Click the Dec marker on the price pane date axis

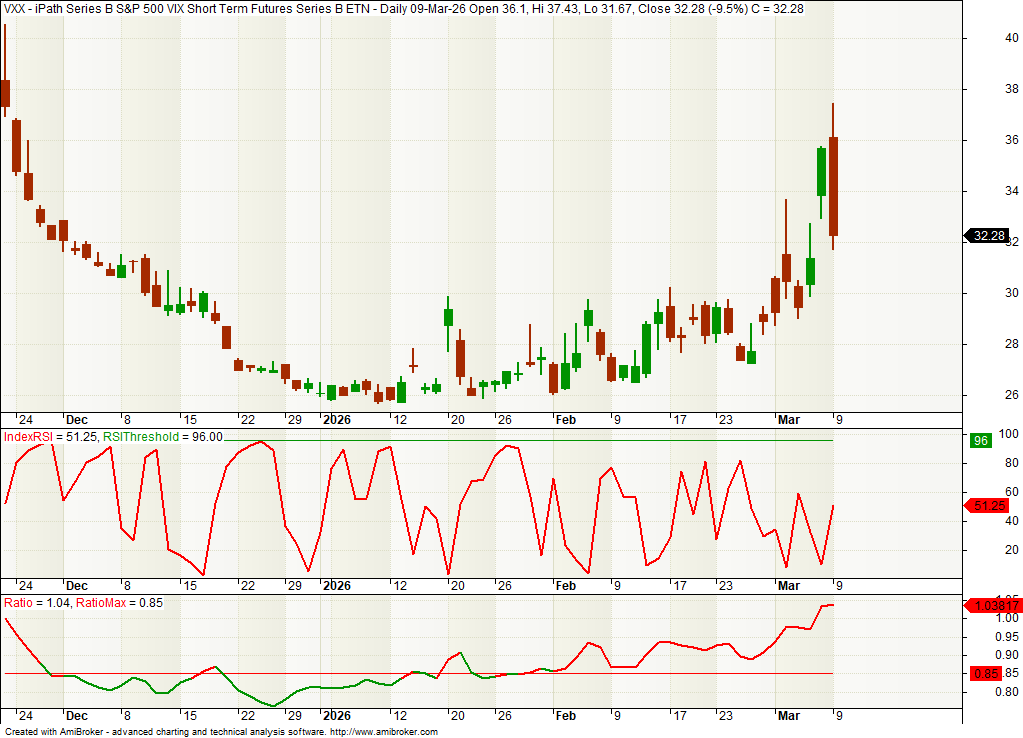76,420
